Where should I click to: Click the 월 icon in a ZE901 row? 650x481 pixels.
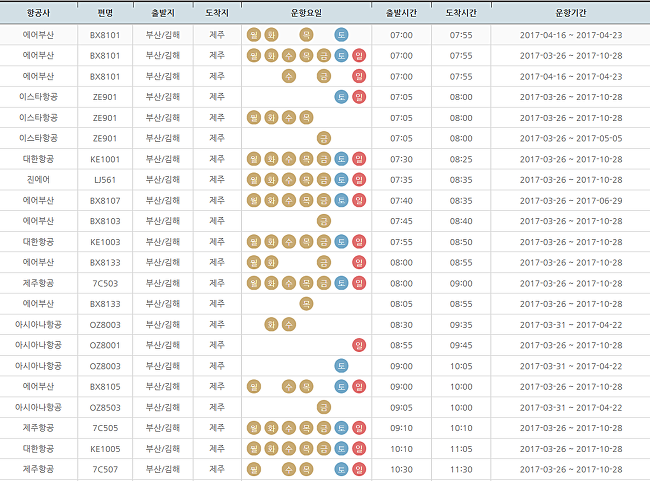pyautogui.click(x=254, y=118)
